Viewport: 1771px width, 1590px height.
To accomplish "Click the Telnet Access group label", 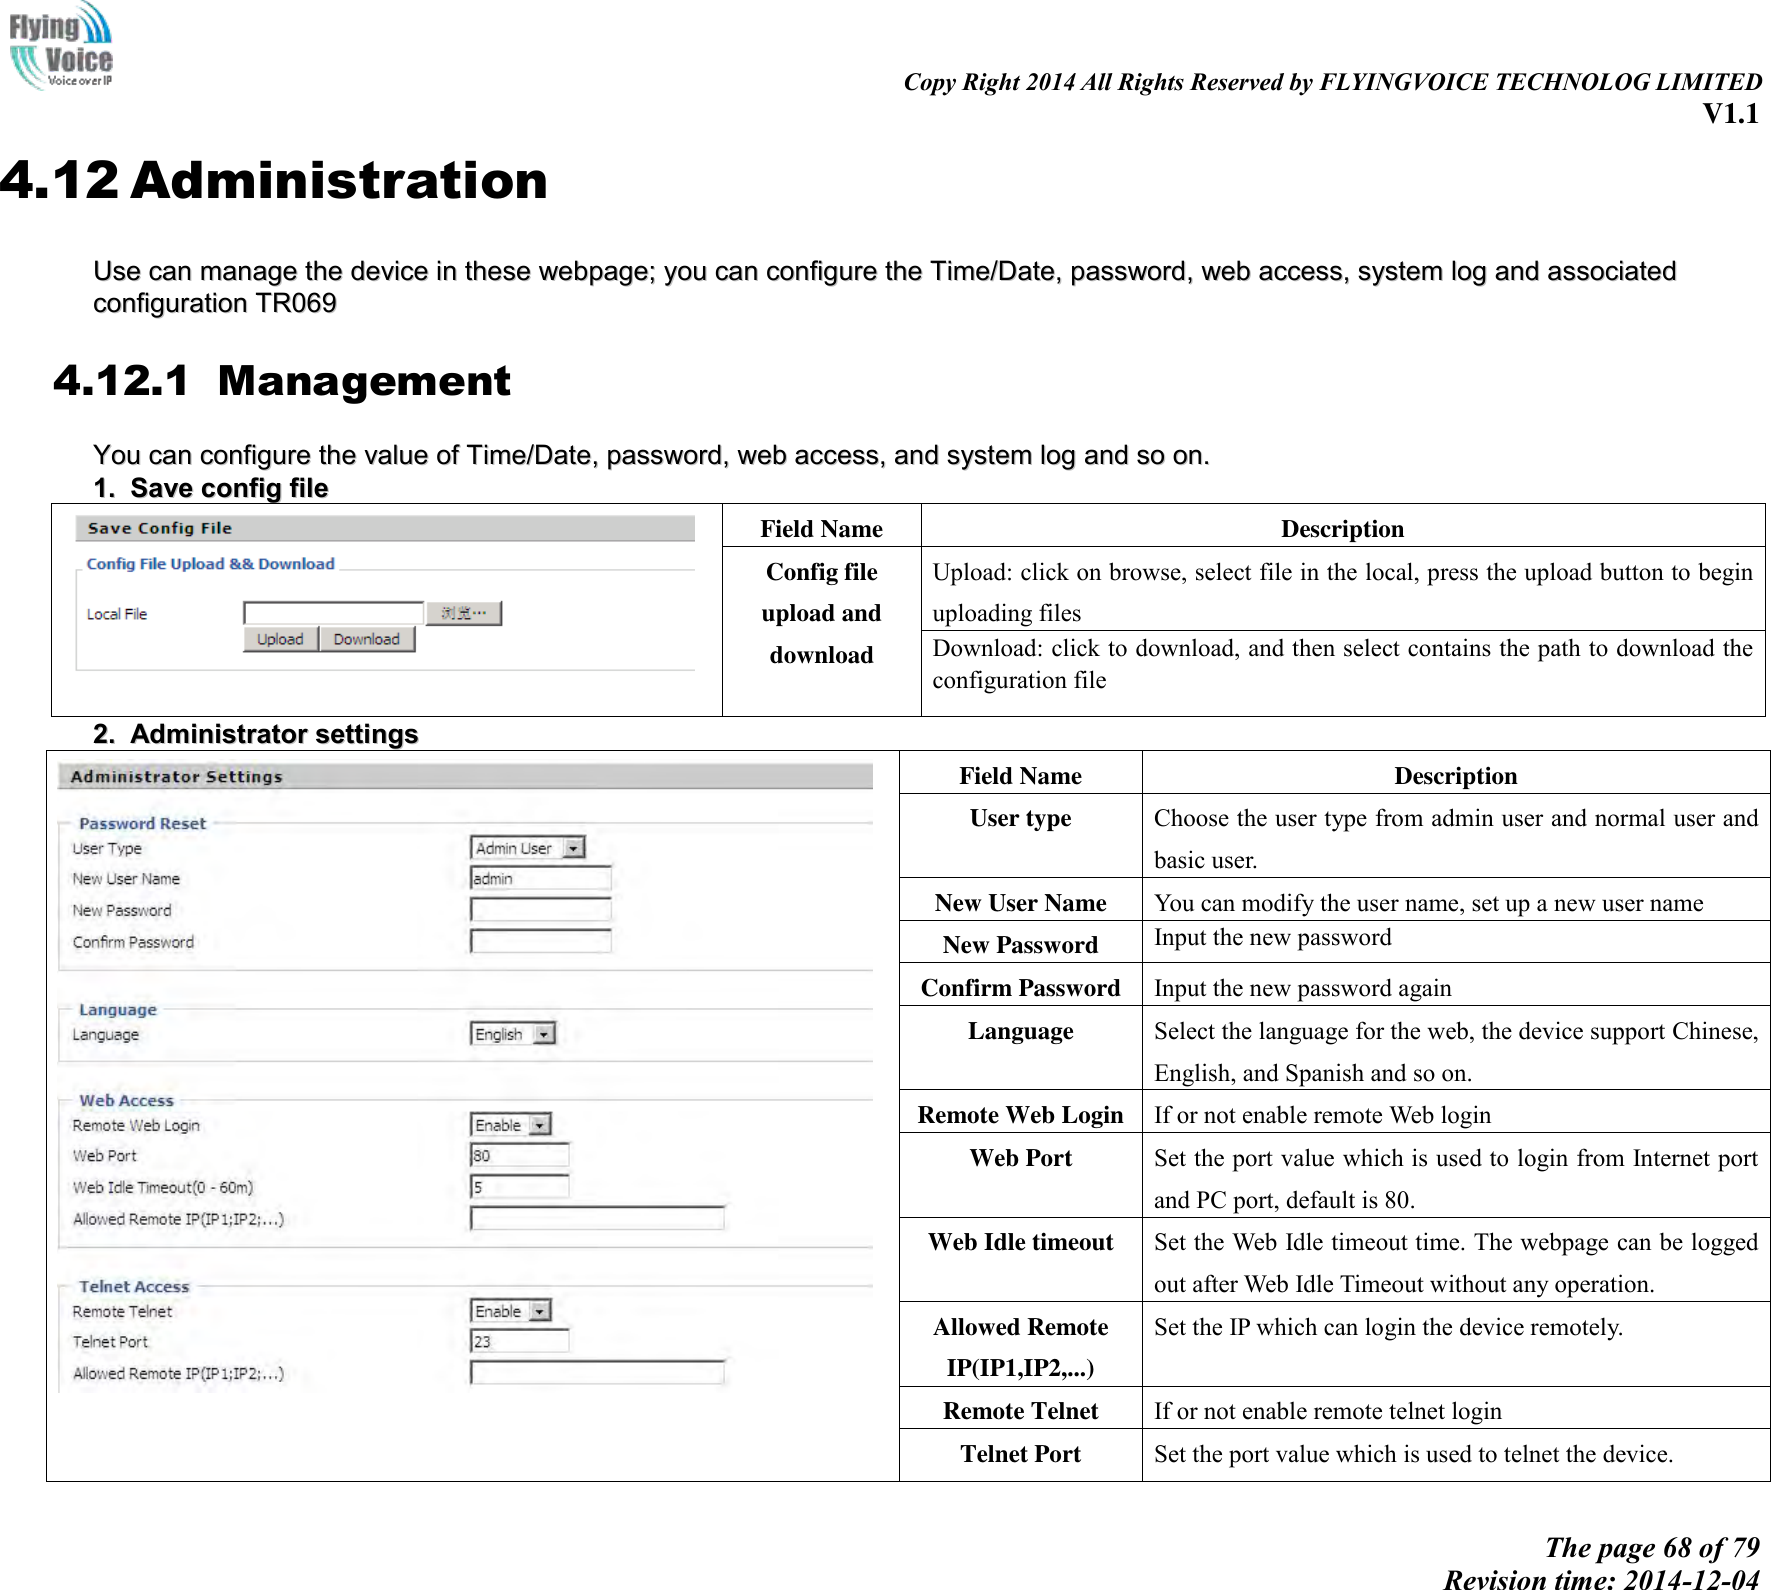I will coord(134,1287).
